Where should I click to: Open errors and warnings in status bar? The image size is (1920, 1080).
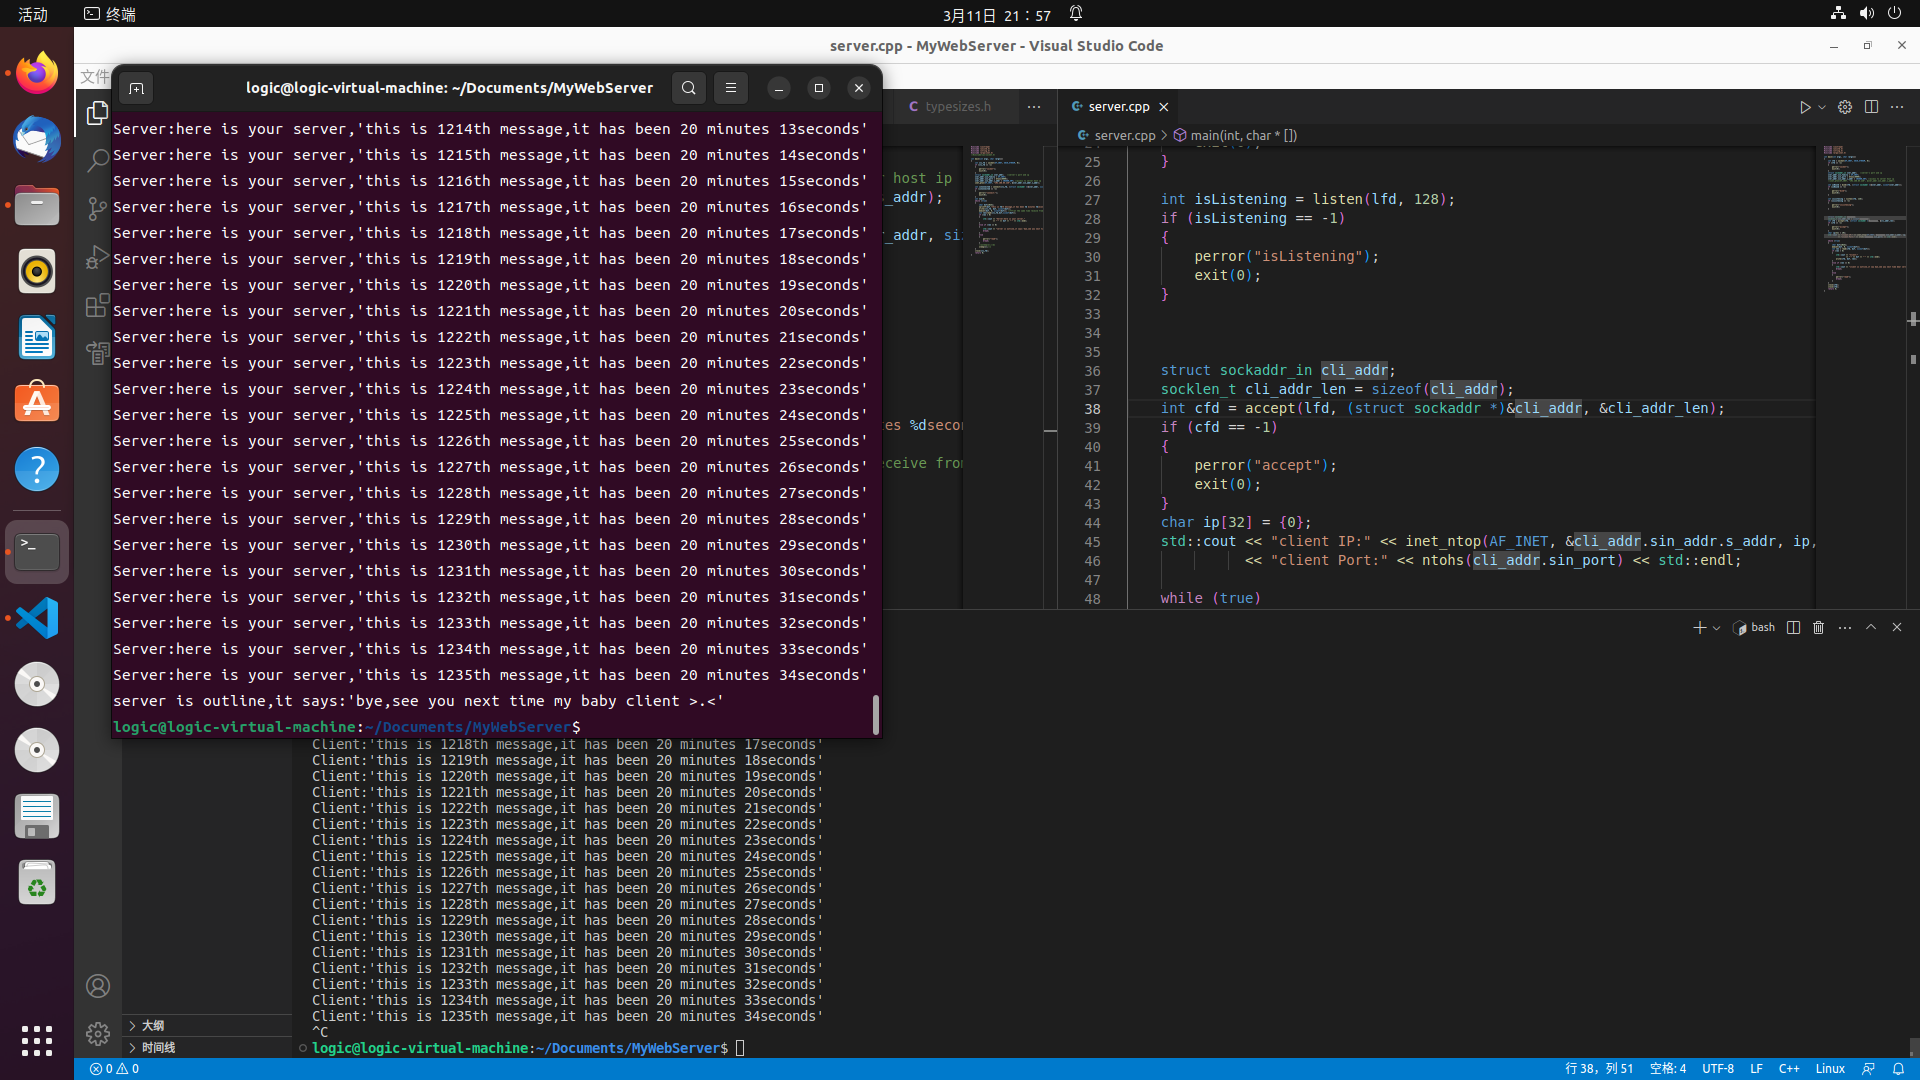(114, 1069)
